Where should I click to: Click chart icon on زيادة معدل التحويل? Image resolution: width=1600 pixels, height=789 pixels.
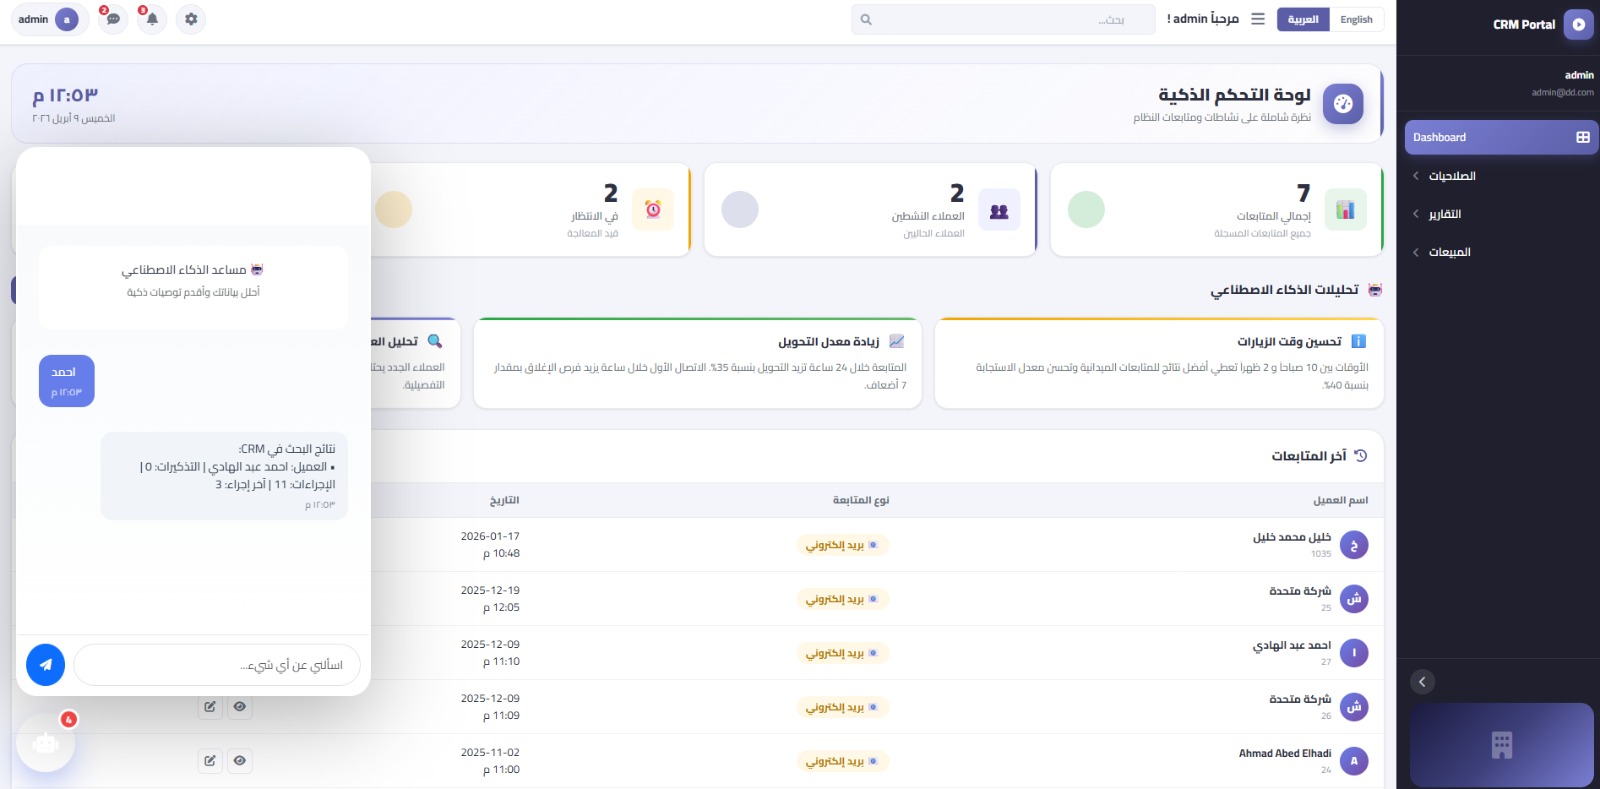click(897, 341)
